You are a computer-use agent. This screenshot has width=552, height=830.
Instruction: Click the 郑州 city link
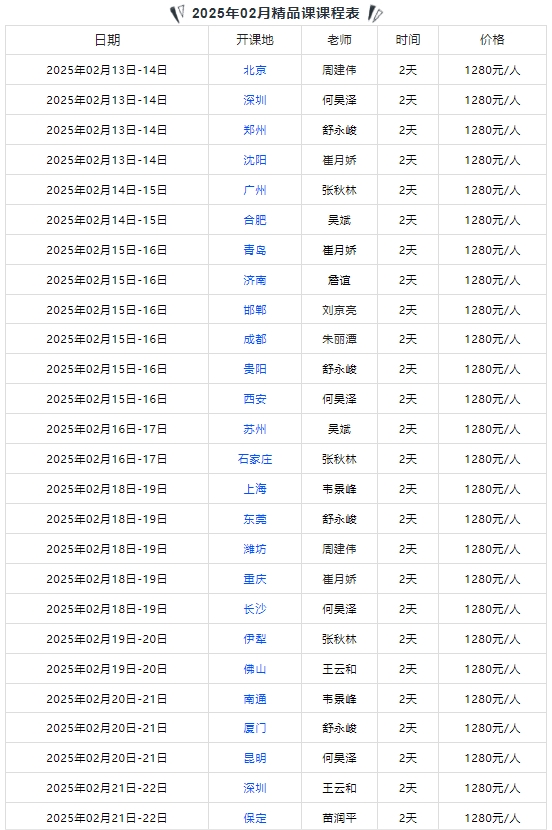click(x=255, y=130)
